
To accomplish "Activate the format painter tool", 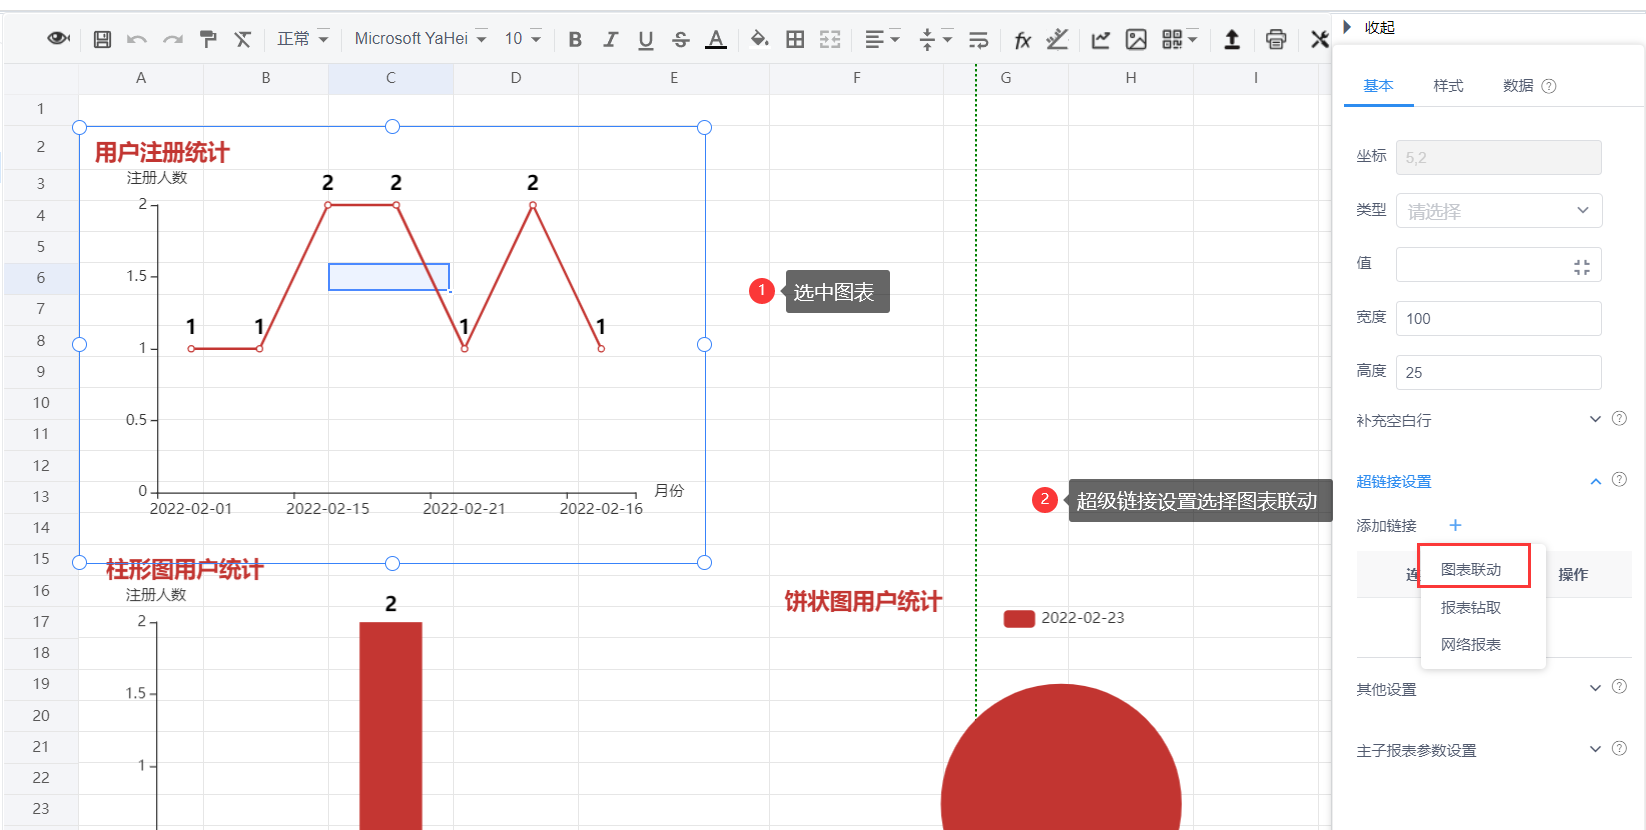I will coord(208,39).
